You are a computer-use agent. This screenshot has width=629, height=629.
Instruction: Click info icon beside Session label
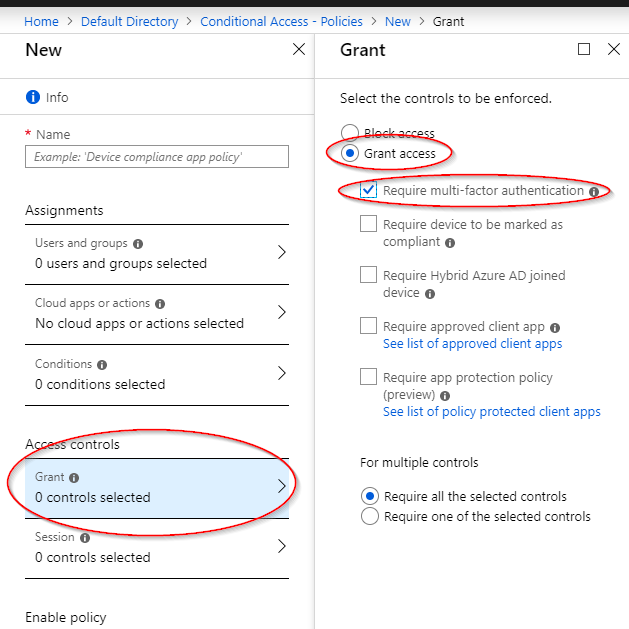85,538
